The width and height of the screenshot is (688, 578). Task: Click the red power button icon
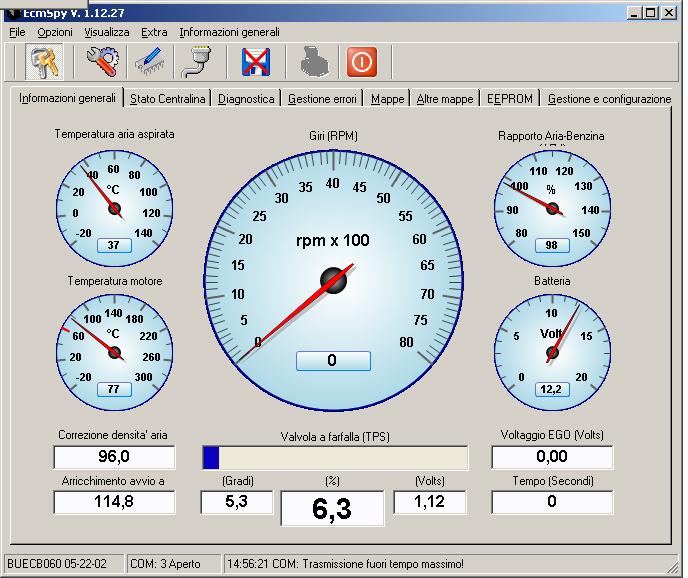(x=362, y=62)
